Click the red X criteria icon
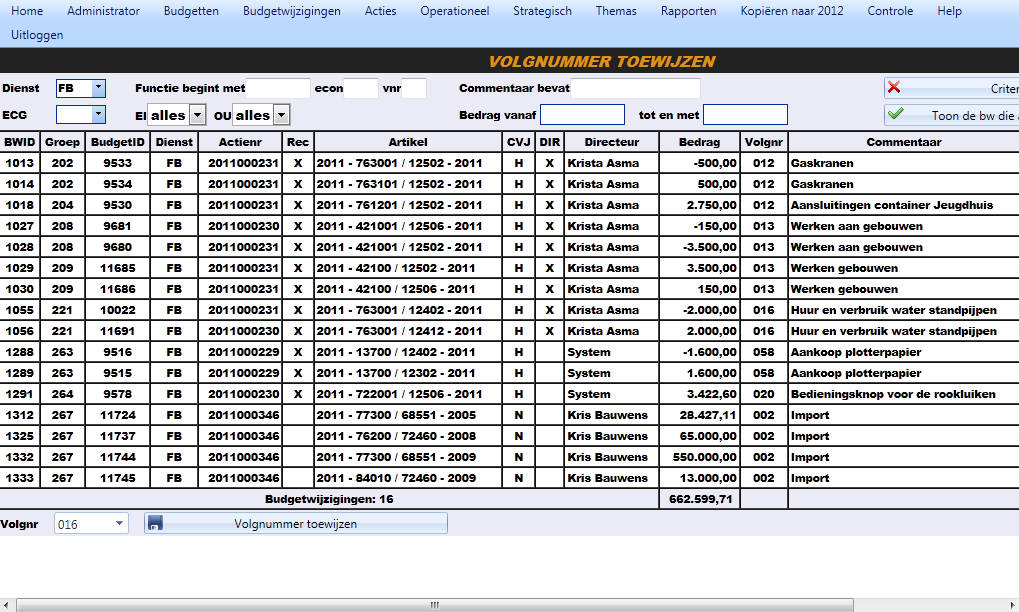 [894, 87]
